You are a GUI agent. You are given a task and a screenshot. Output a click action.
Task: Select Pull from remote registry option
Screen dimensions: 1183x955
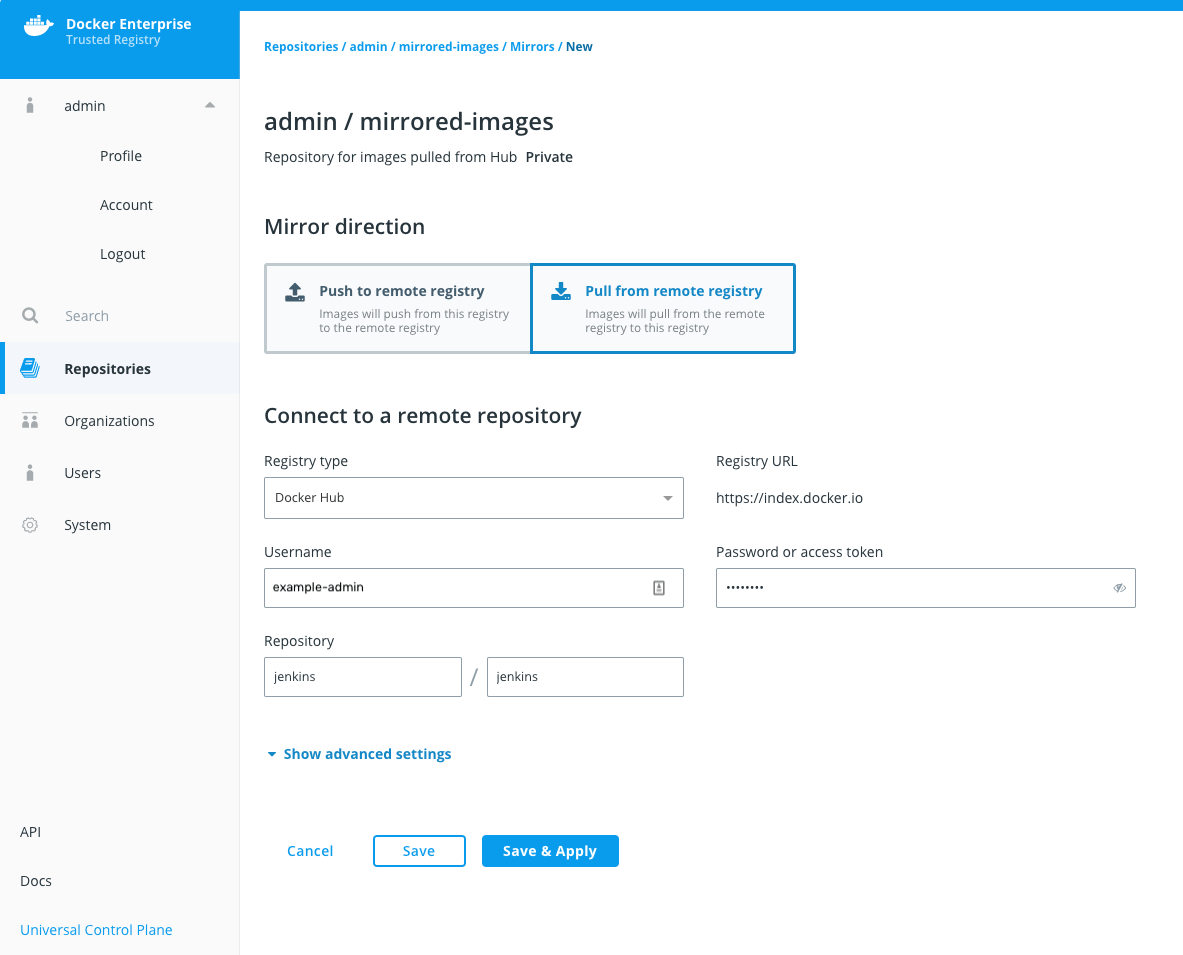(x=663, y=309)
